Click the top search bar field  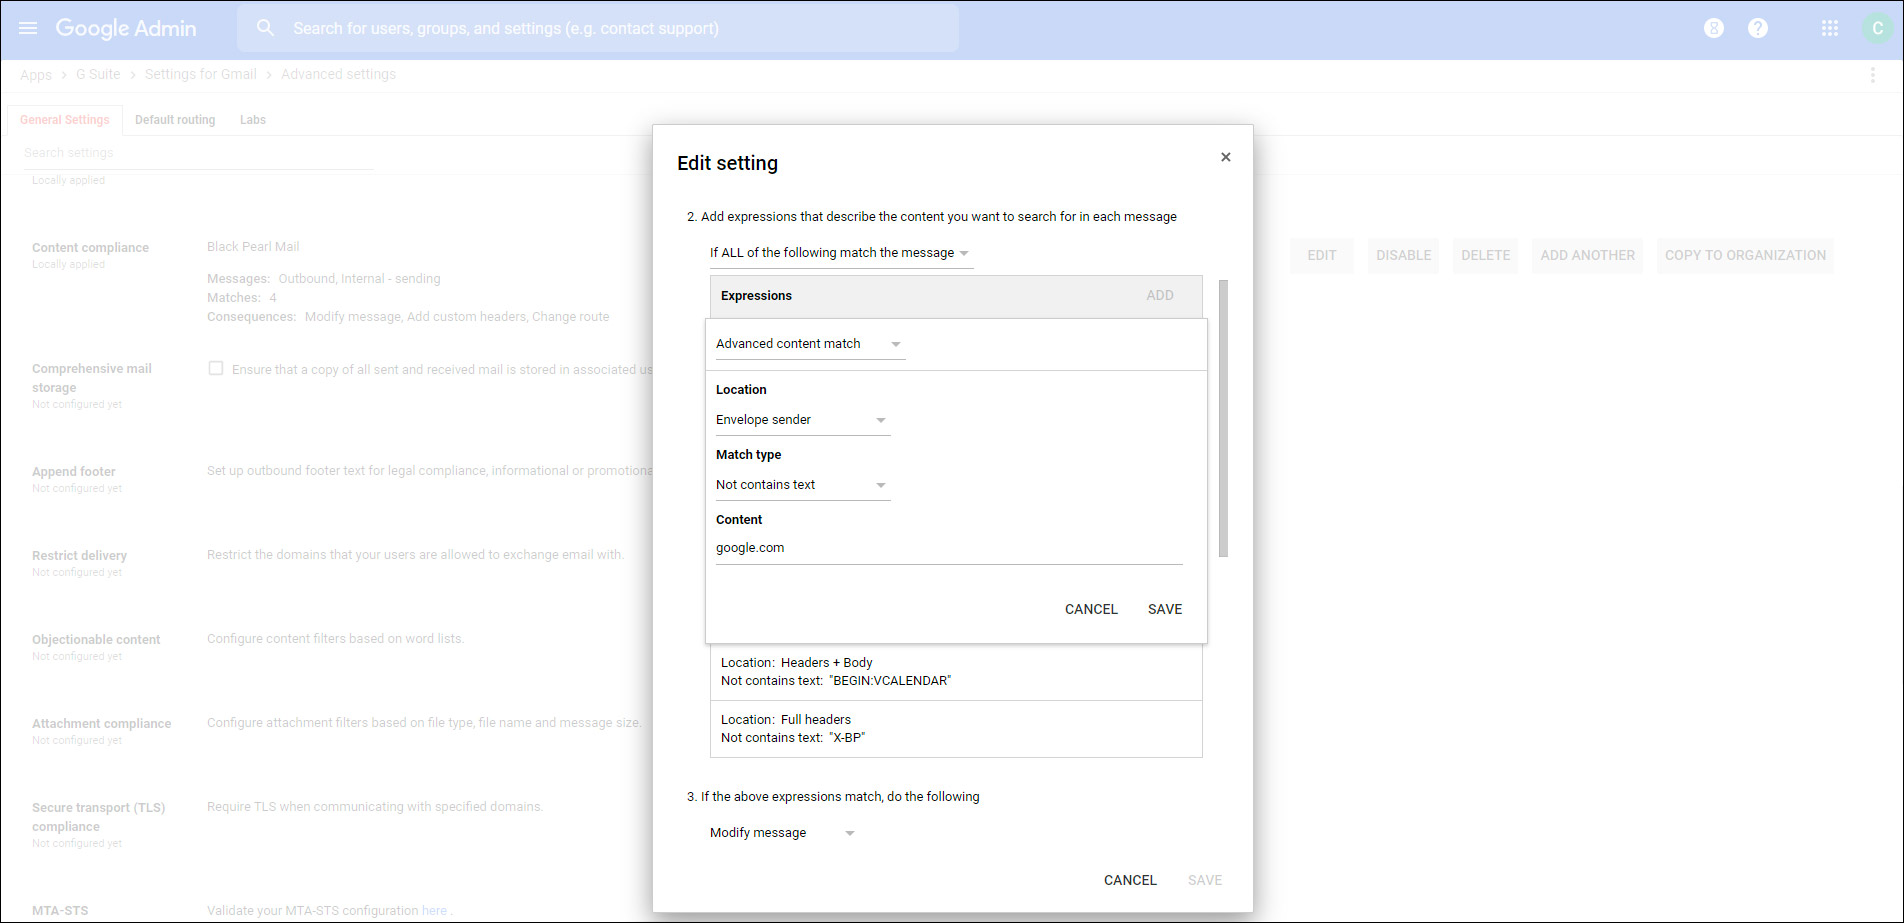(x=598, y=28)
